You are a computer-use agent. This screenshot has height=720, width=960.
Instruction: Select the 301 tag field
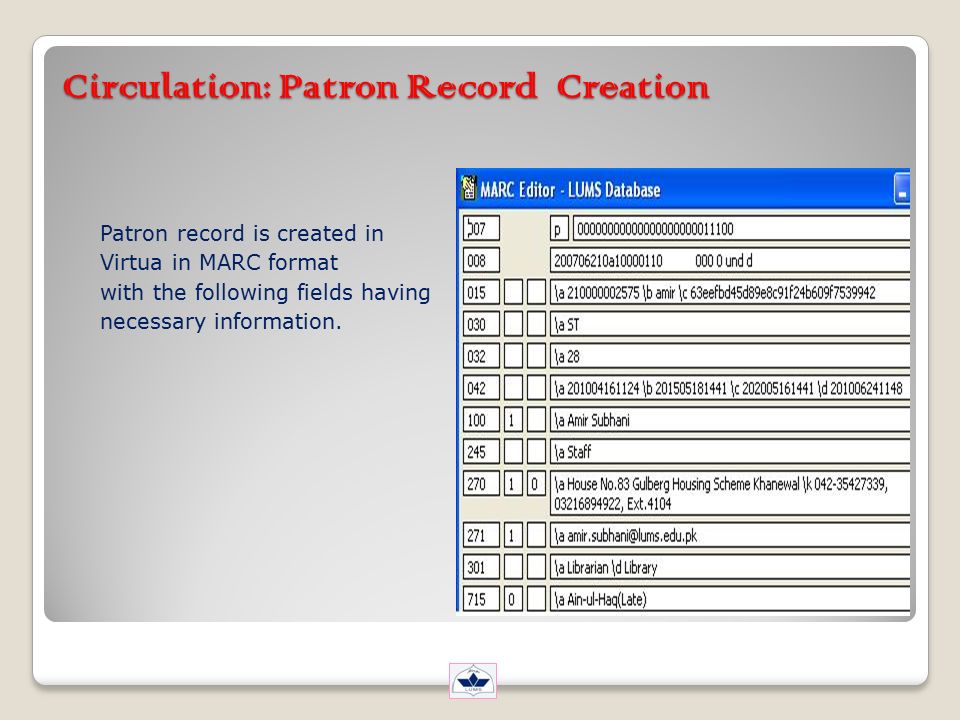pos(481,567)
